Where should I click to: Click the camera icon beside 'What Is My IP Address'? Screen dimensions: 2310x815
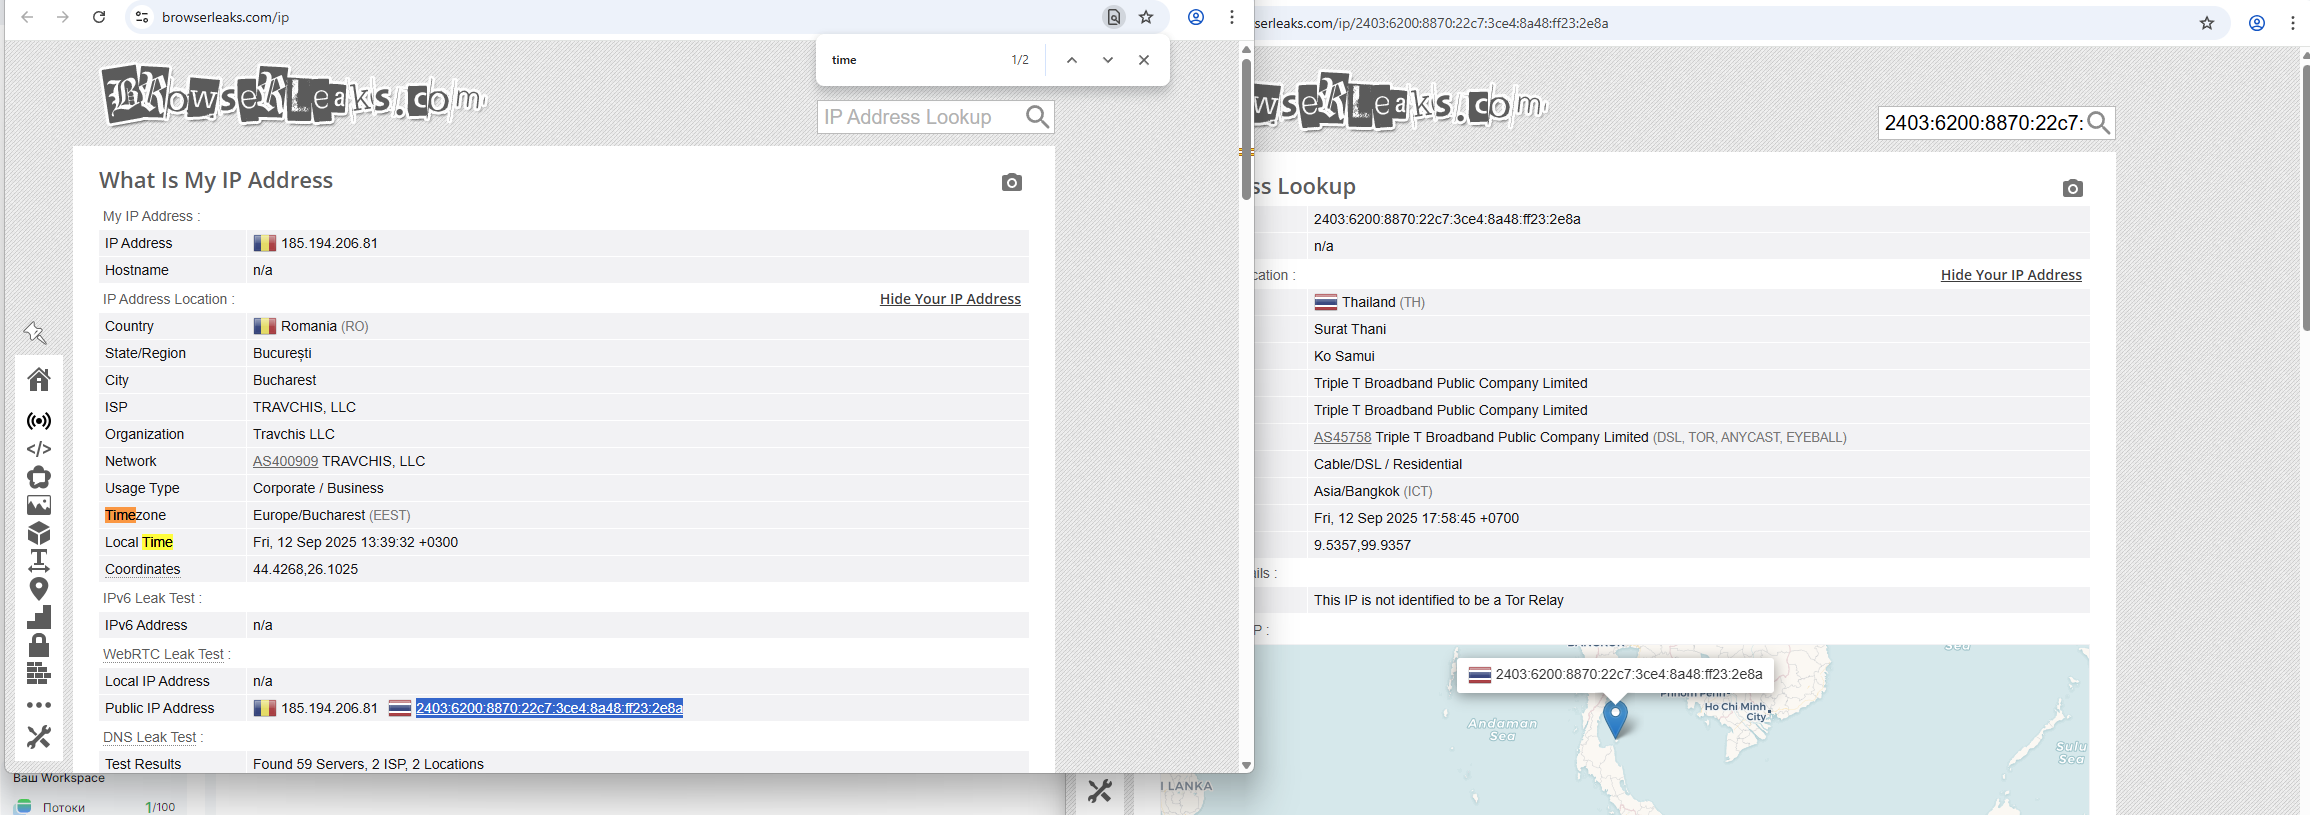1012,182
